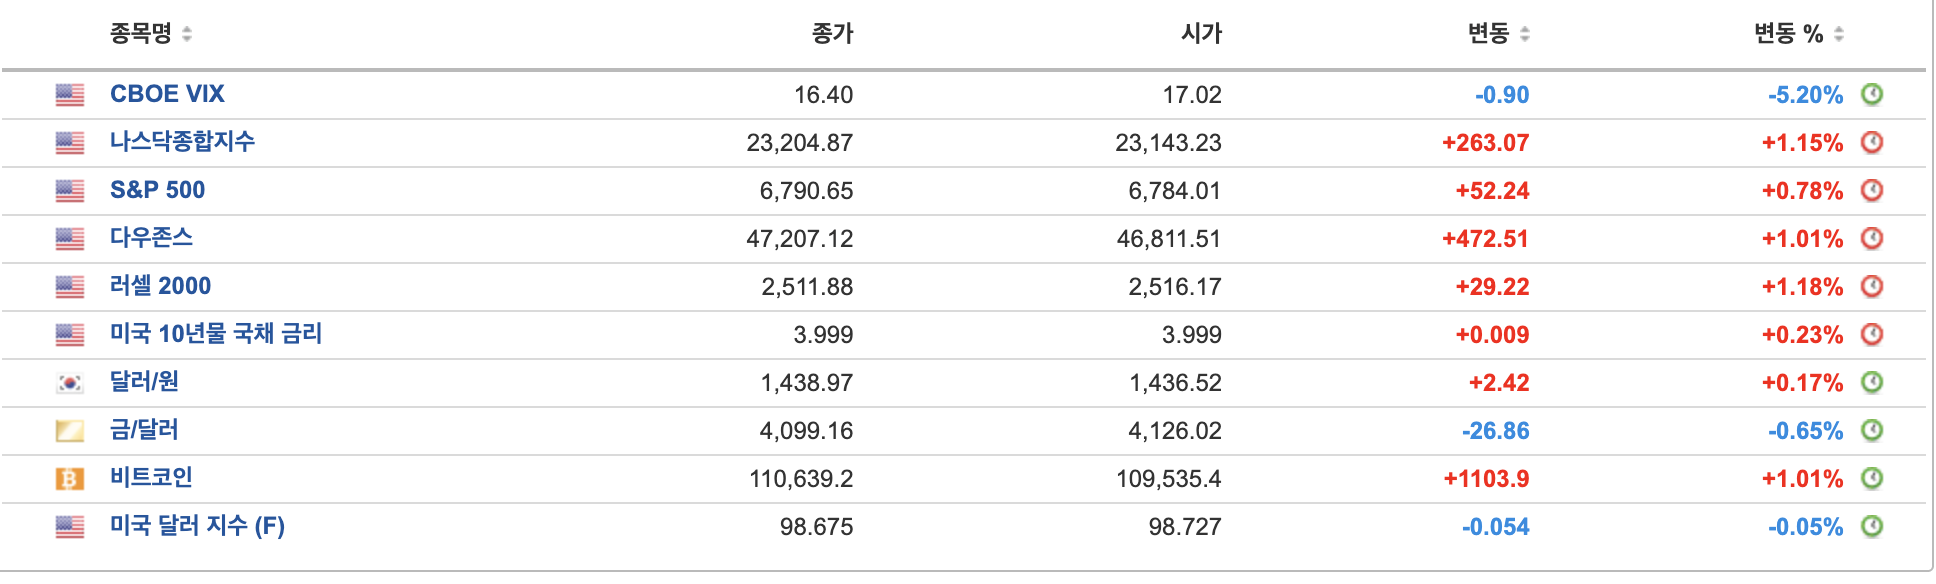The width and height of the screenshot is (1936, 584).
Task: Click the Bitcoin icon beside 비트코인
Action: tap(72, 478)
